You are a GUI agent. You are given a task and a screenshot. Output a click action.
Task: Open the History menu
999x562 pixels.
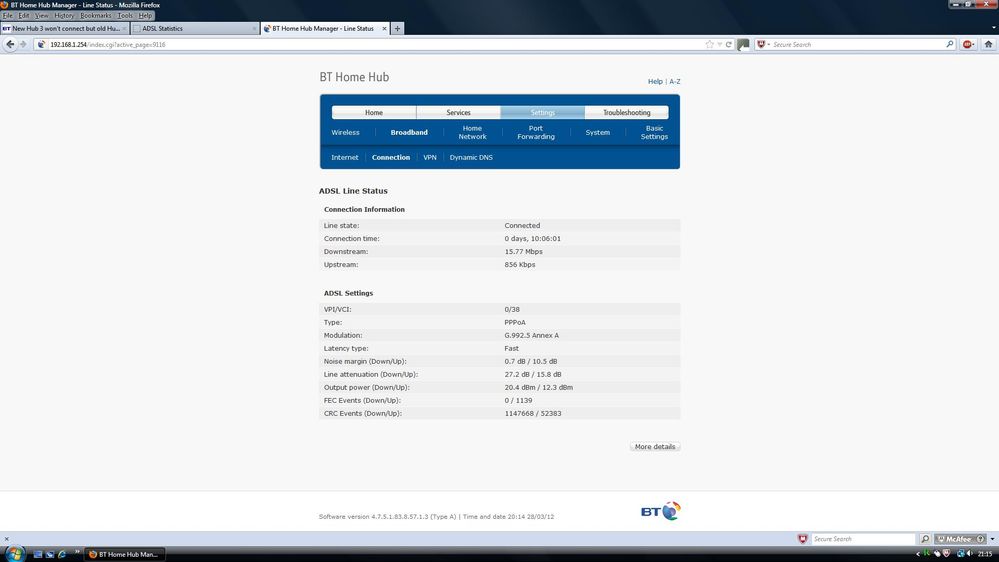[x=64, y=15]
